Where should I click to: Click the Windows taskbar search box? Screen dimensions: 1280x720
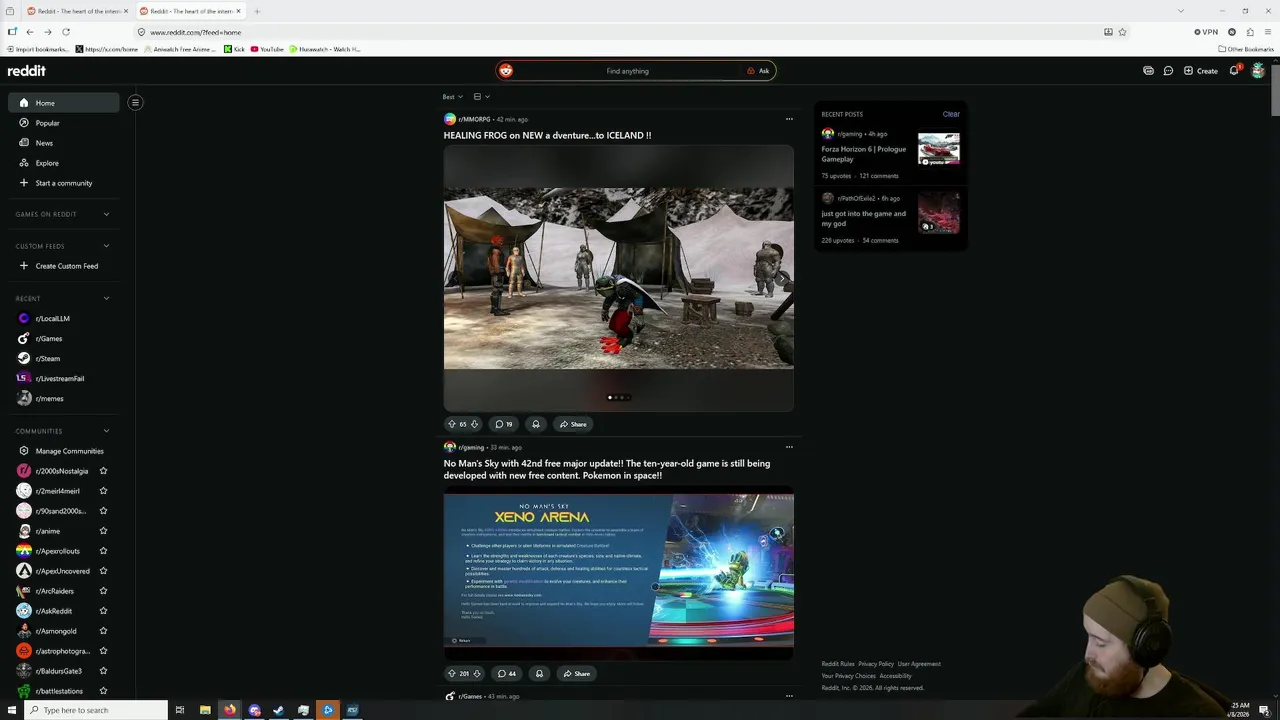coord(96,710)
